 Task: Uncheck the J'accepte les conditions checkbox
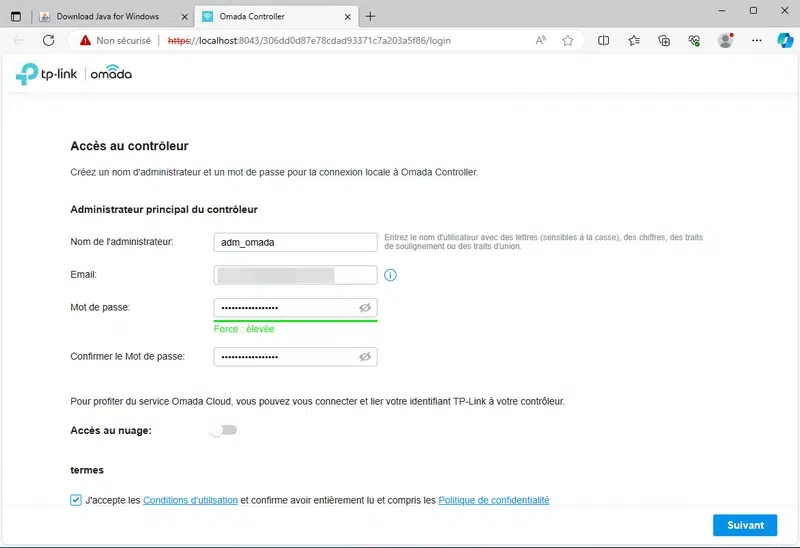point(76,500)
